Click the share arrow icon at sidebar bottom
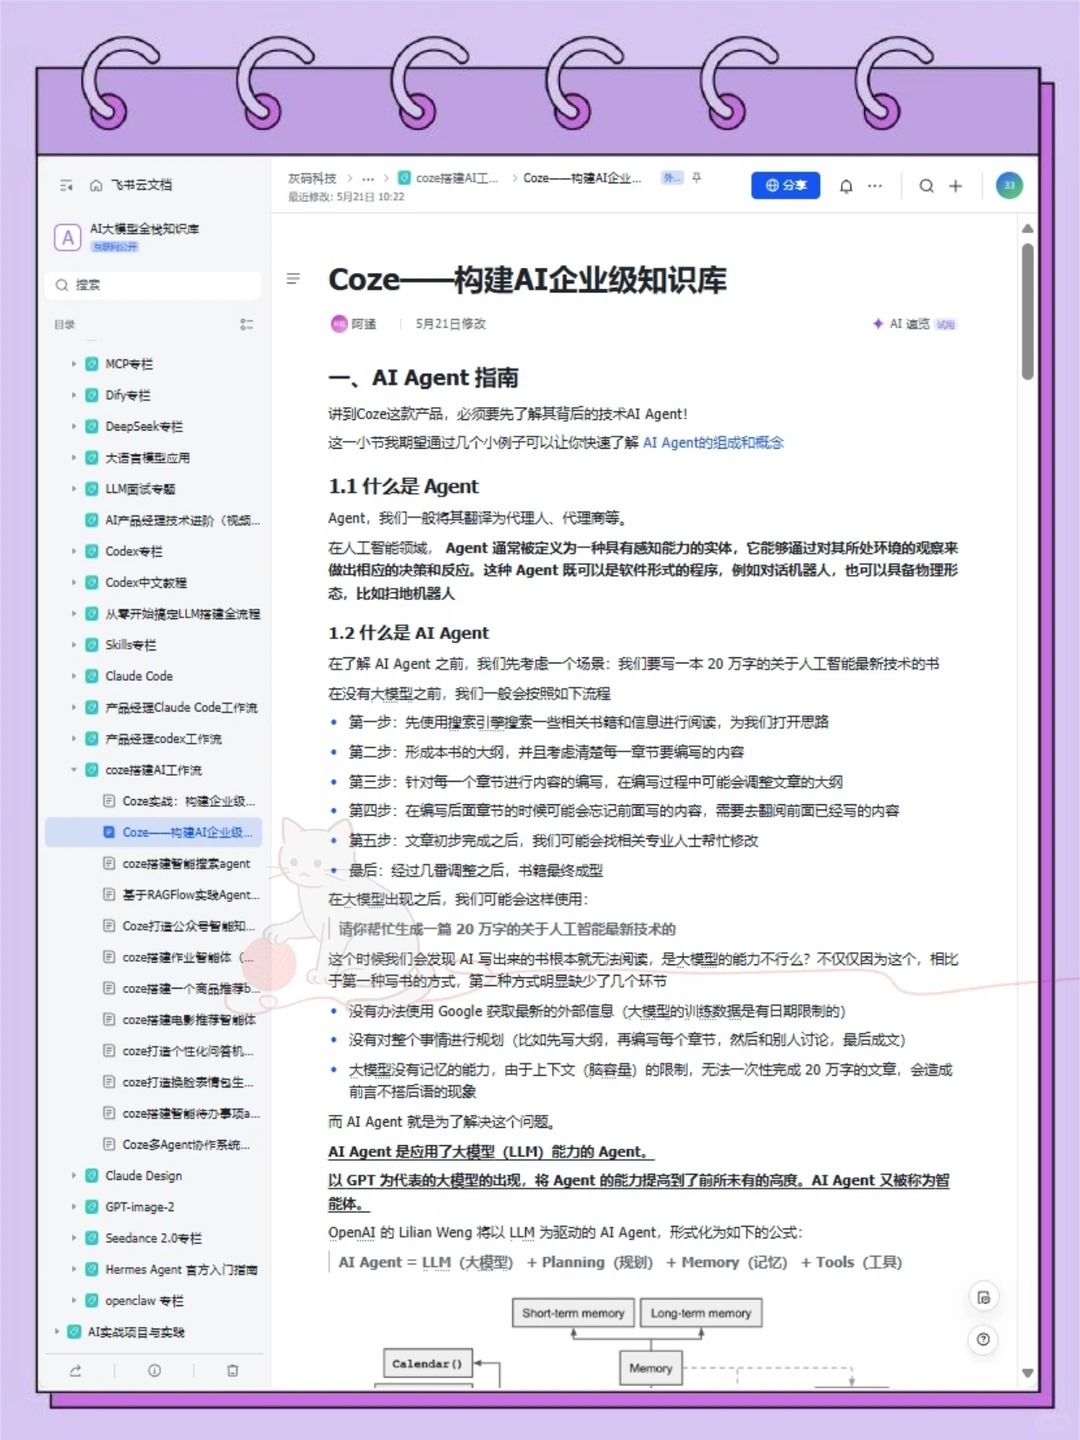1080x1440 pixels. (x=75, y=1371)
